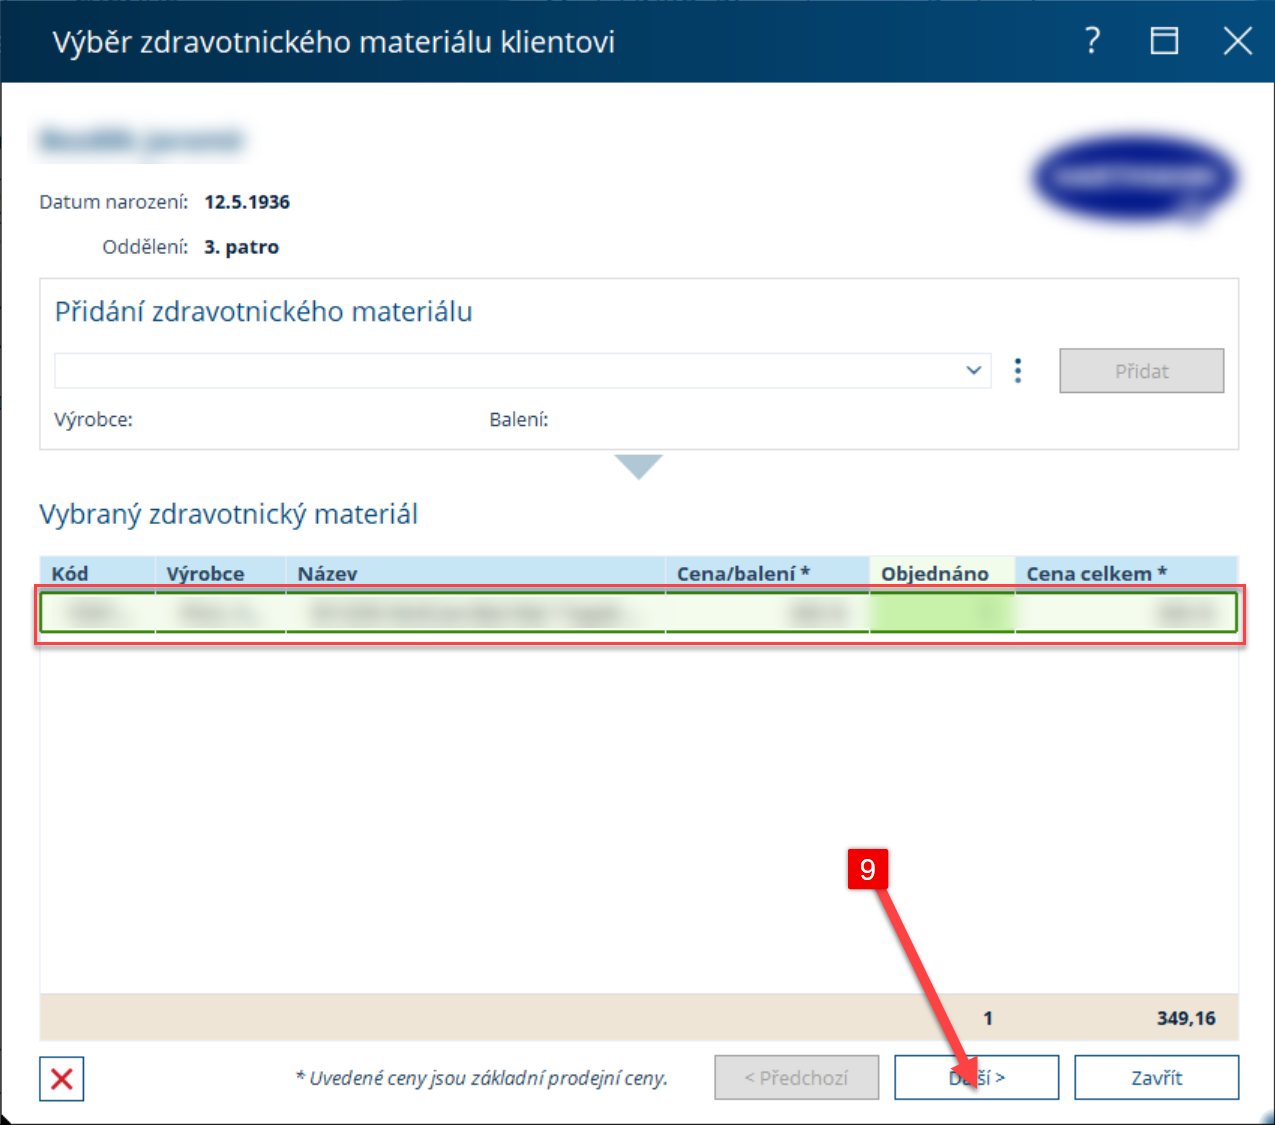Click the Přidat button
Screen dimensions: 1275x1125
tap(1141, 371)
